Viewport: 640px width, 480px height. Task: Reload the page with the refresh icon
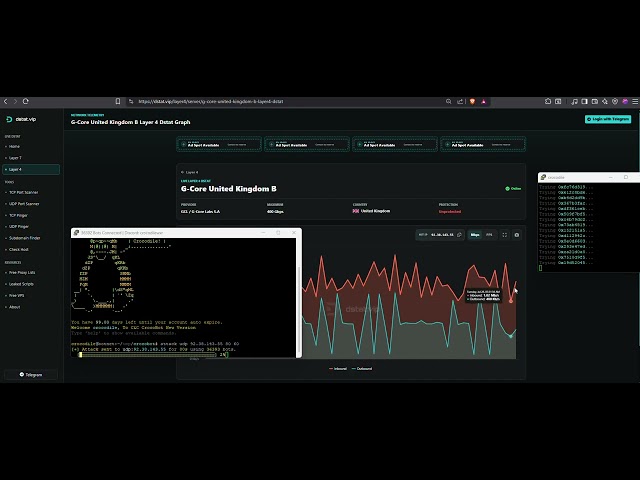(x=26, y=101)
